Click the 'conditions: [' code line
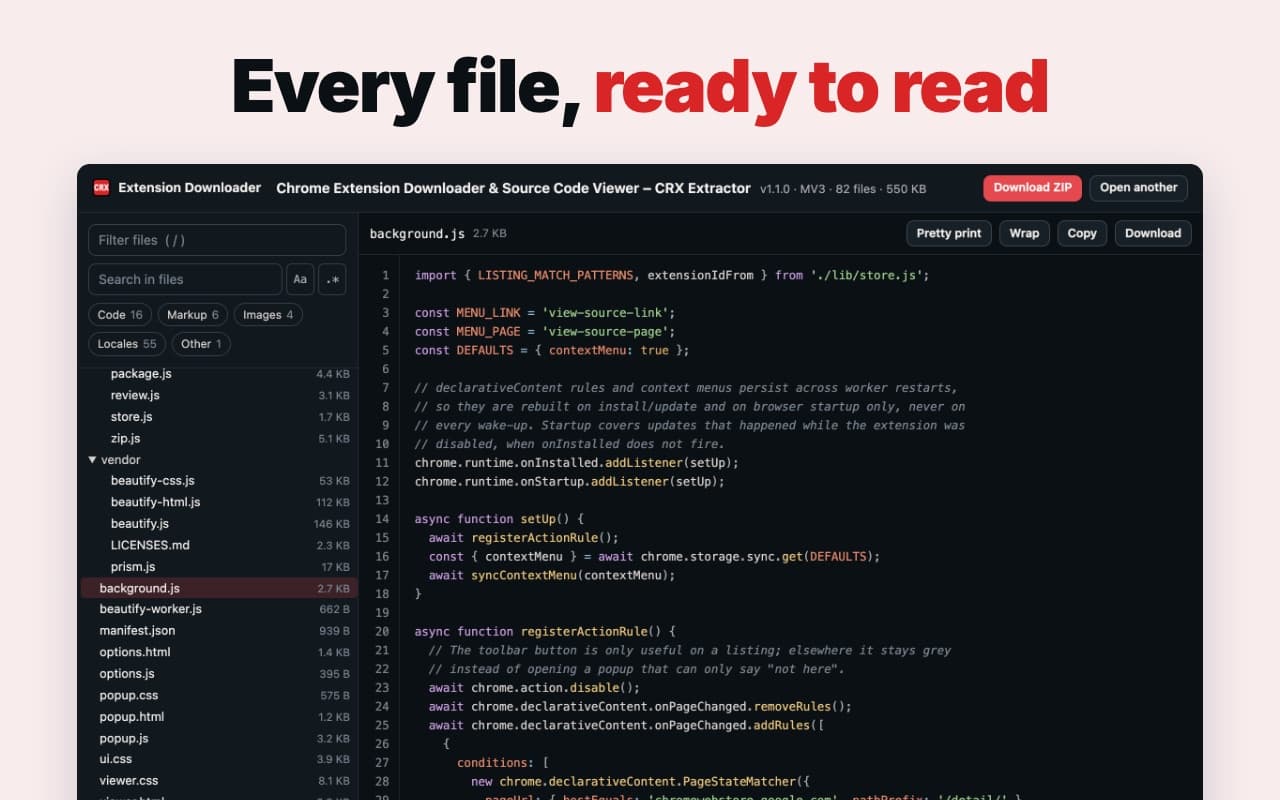This screenshot has height=800, width=1280. pyautogui.click(x=503, y=763)
